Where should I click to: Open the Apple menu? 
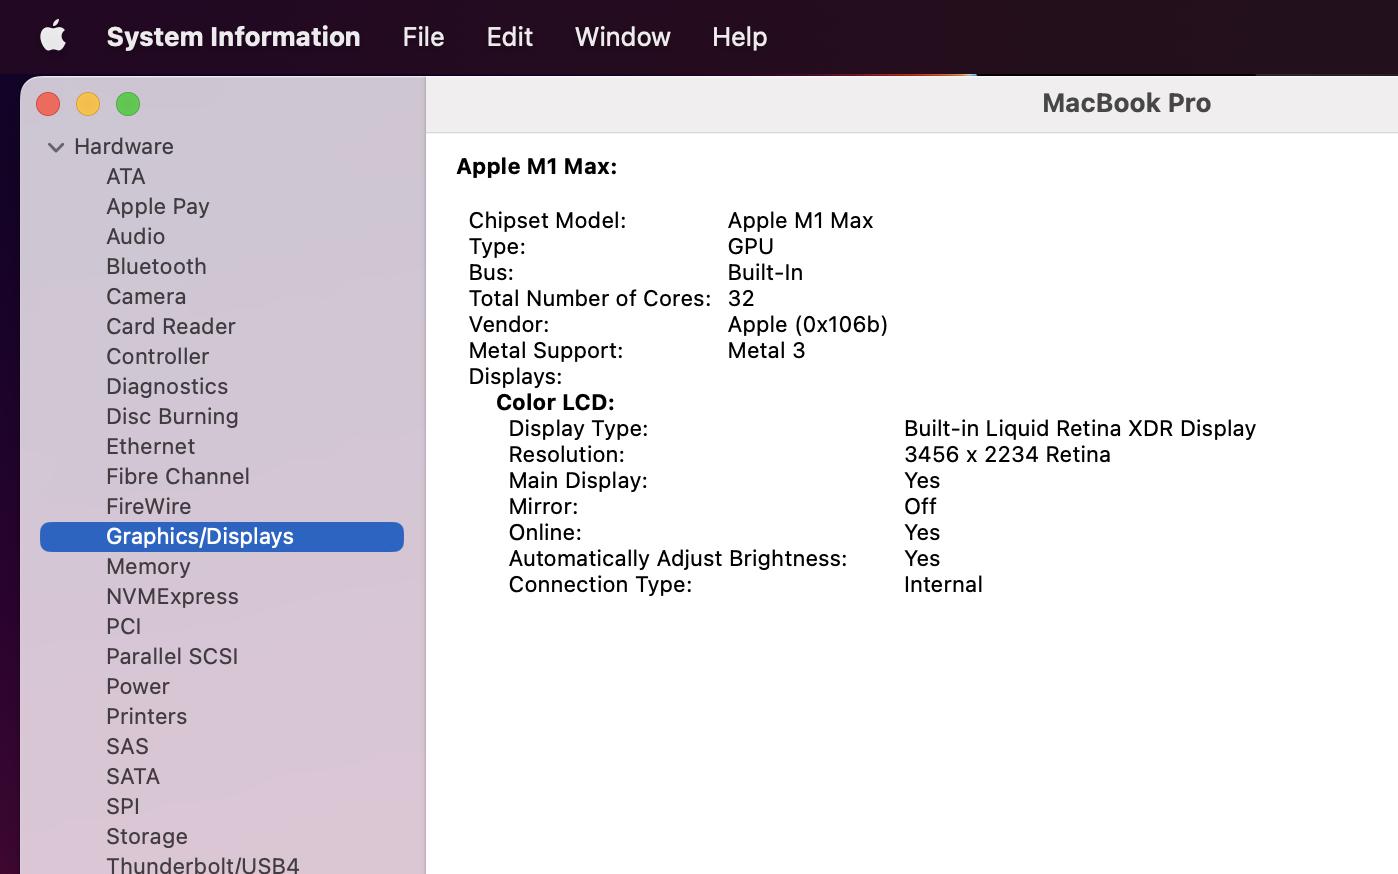click(53, 36)
